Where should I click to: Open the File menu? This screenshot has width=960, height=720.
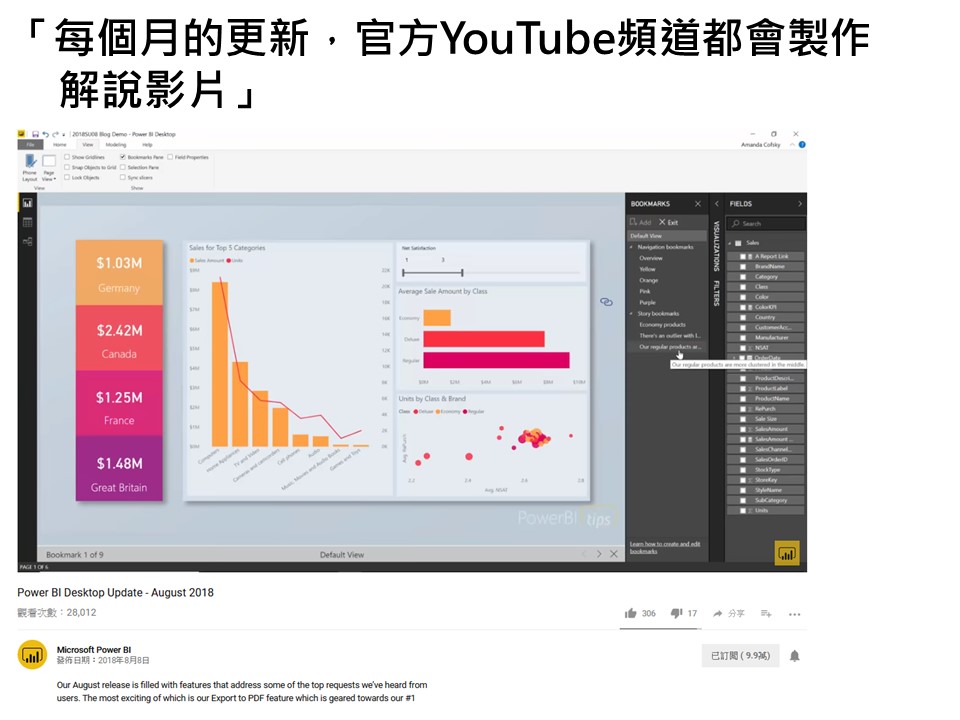click(30, 144)
